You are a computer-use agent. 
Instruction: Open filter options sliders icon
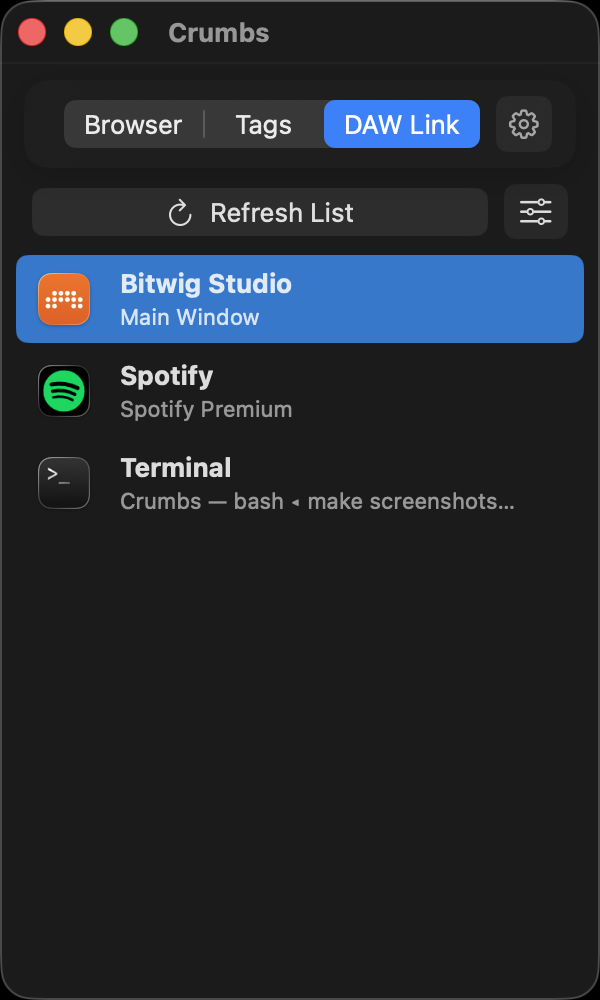coord(536,212)
